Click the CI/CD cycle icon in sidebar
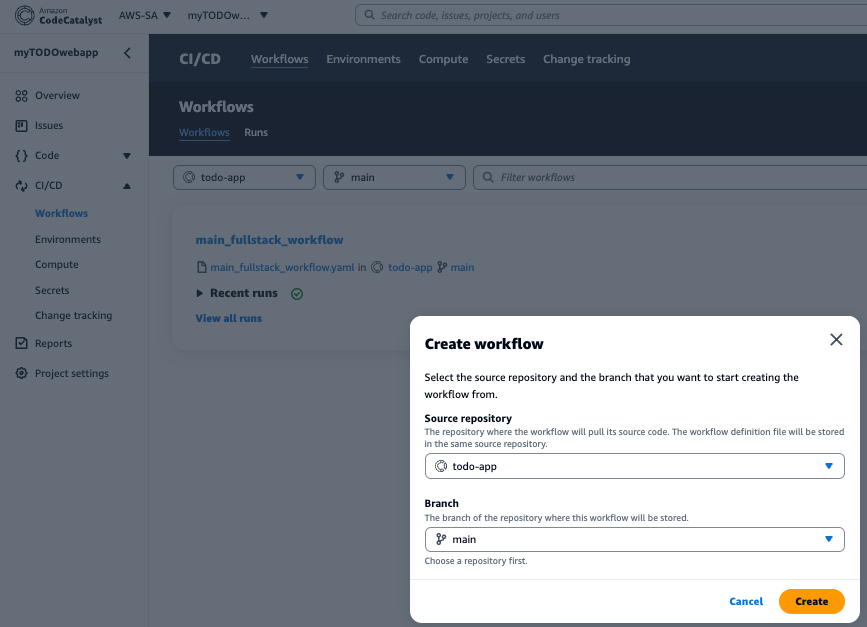867x627 pixels. pyautogui.click(x=21, y=186)
